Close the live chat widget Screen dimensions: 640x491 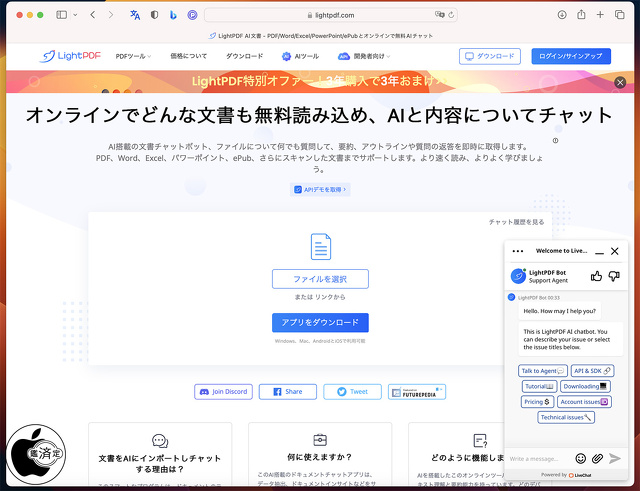[x=615, y=251]
